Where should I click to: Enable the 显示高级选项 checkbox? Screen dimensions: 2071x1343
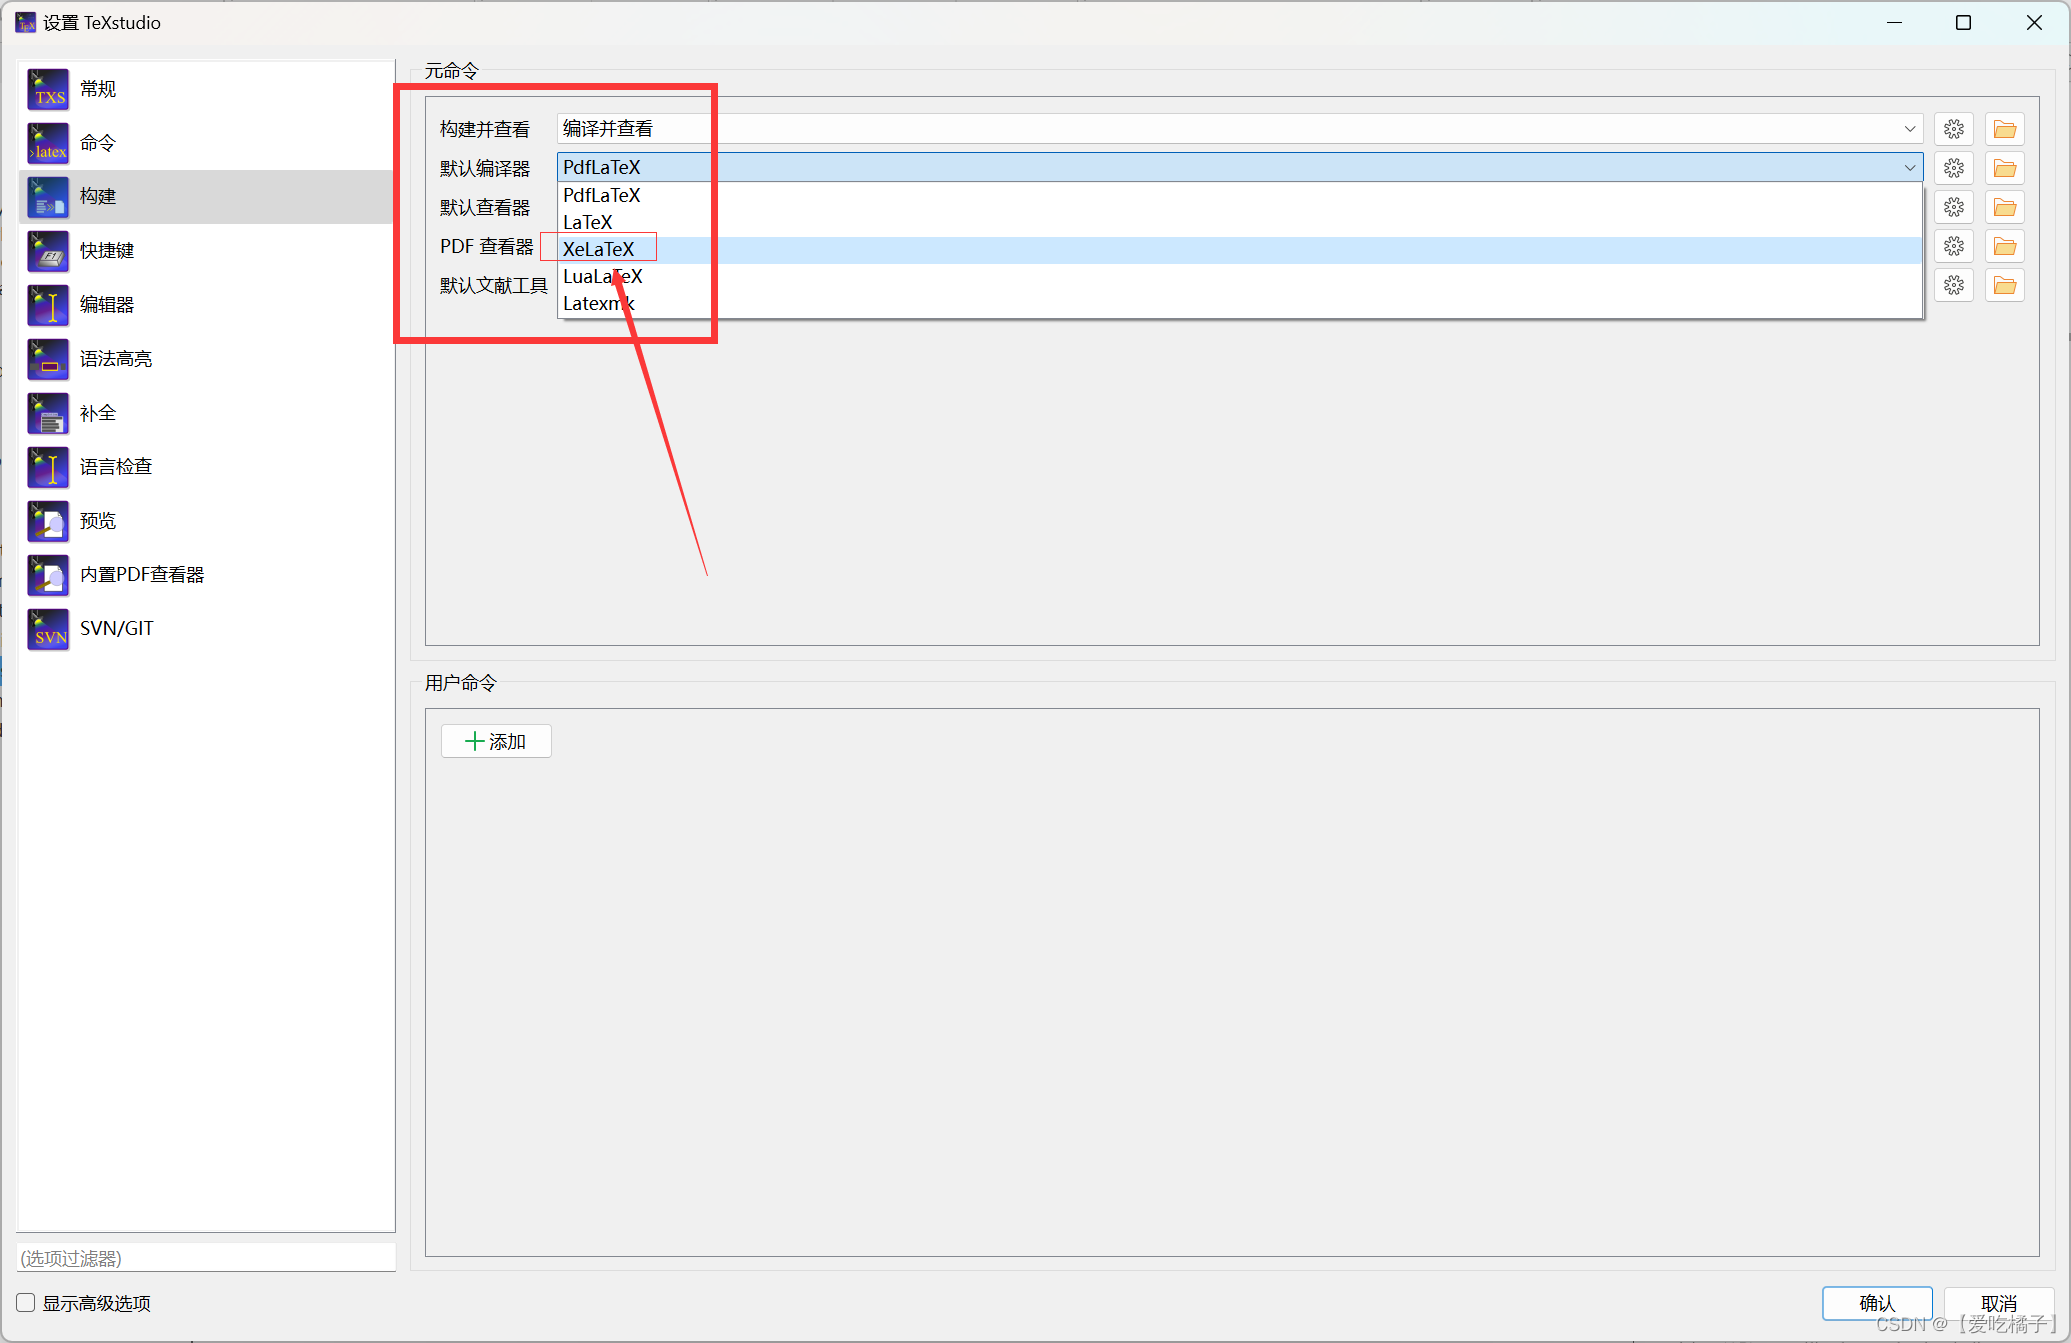pyautogui.click(x=23, y=1302)
